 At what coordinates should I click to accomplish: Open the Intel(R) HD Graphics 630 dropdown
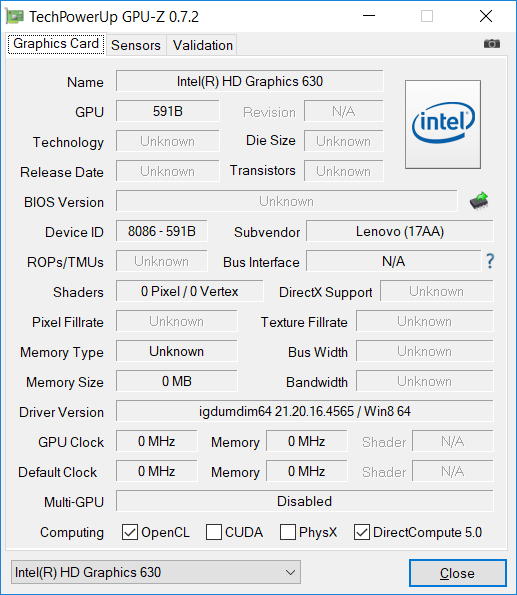pyautogui.click(x=156, y=572)
